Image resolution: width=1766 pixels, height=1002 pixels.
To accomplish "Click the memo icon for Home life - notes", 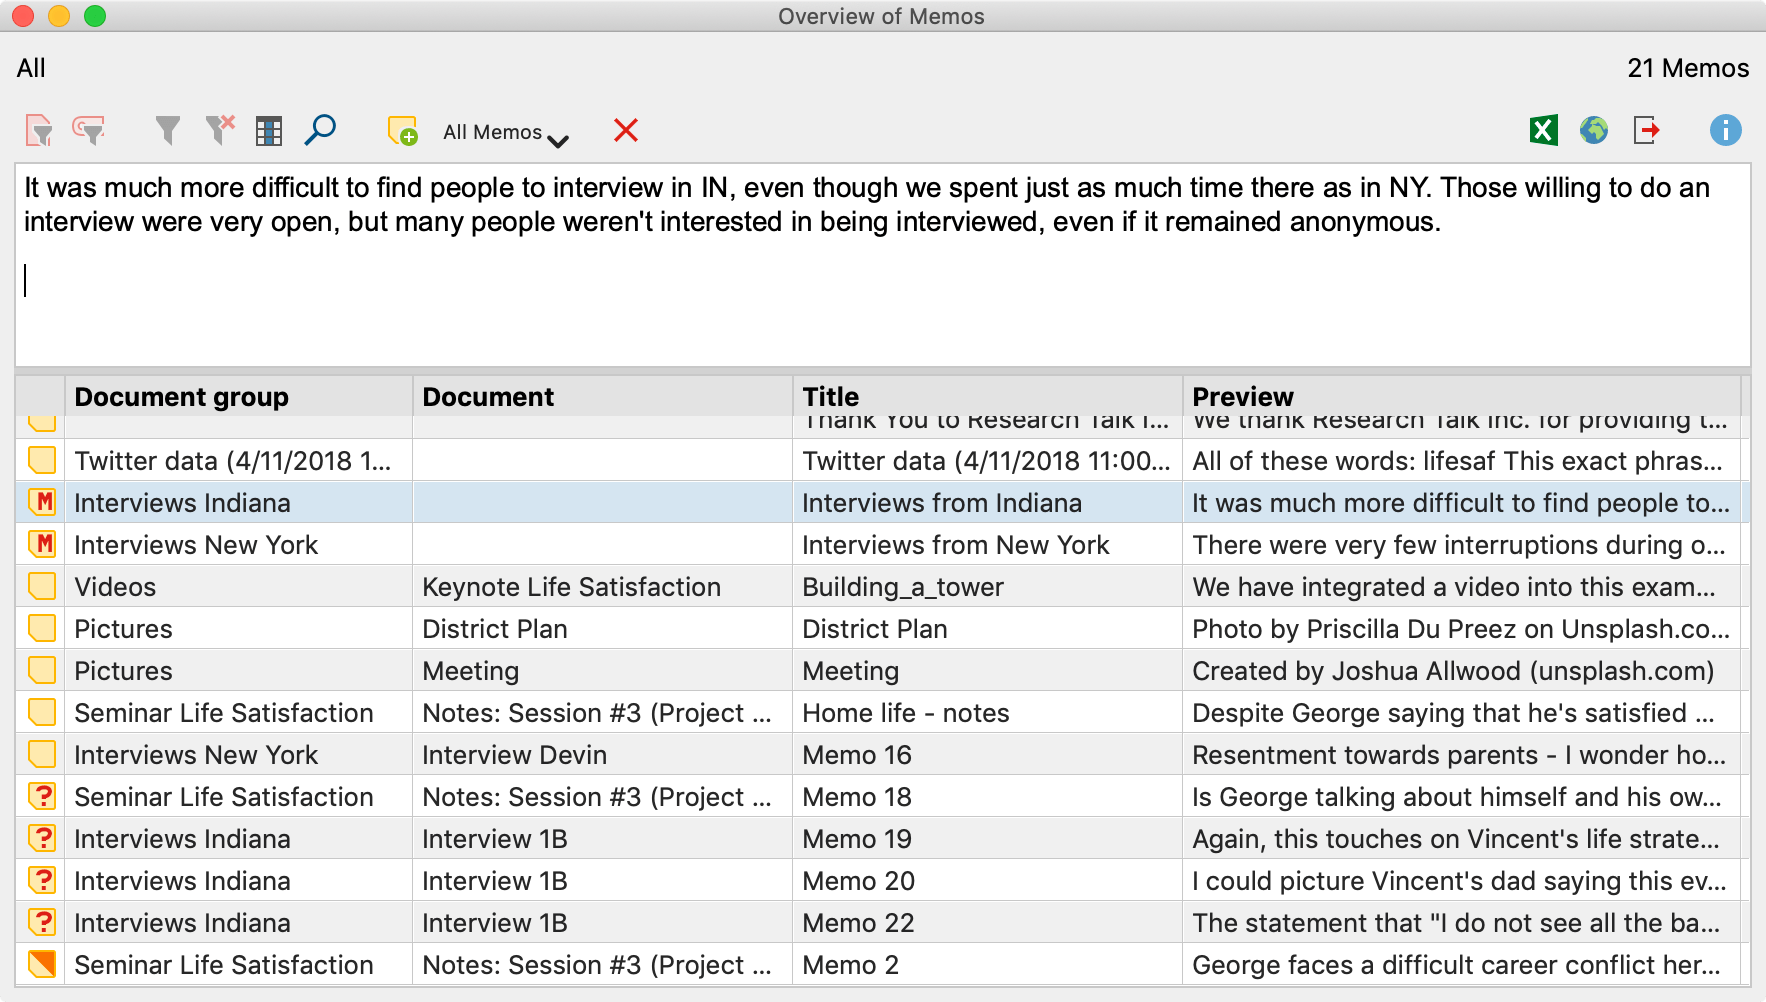I will pos(42,712).
